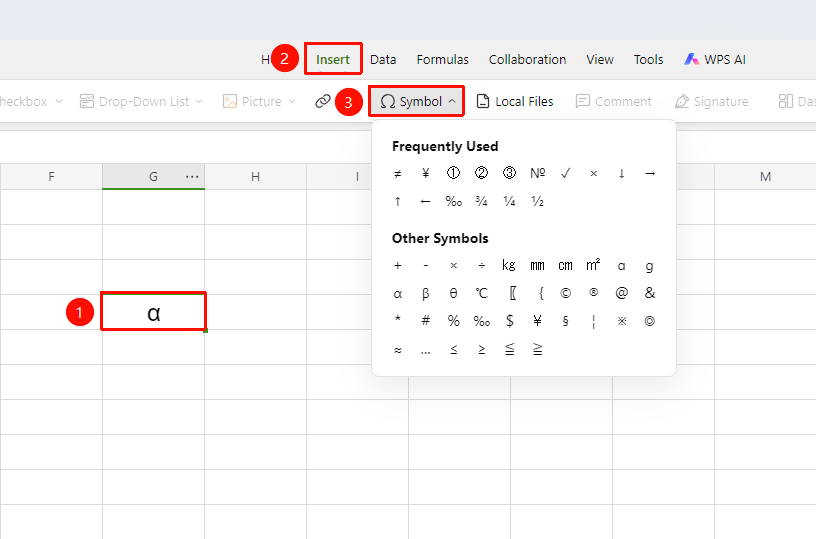Viewport: 816px width, 539px height.
Task: Insert the up arrow symbol
Action: click(x=398, y=202)
